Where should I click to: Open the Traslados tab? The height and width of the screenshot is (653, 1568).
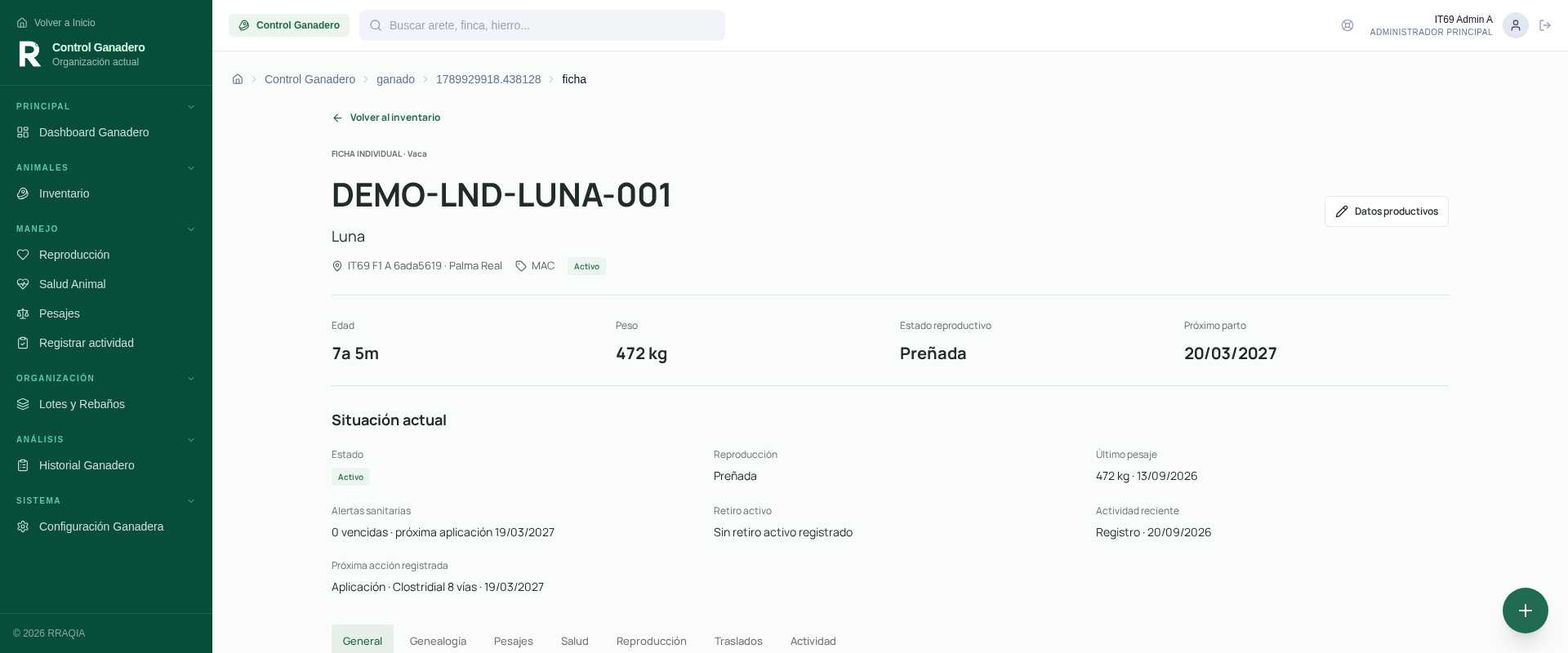click(x=738, y=641)
